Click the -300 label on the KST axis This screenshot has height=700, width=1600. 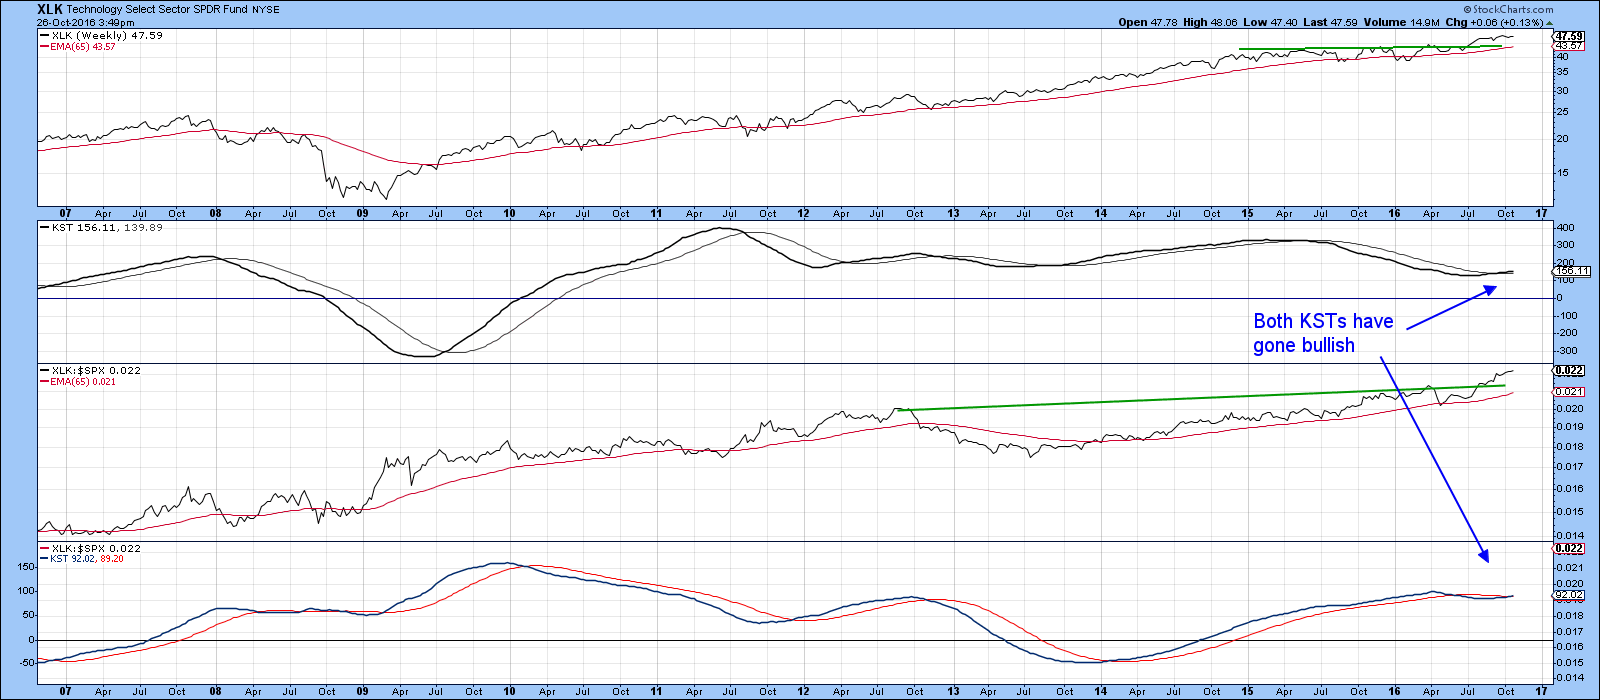[1567, 350]
